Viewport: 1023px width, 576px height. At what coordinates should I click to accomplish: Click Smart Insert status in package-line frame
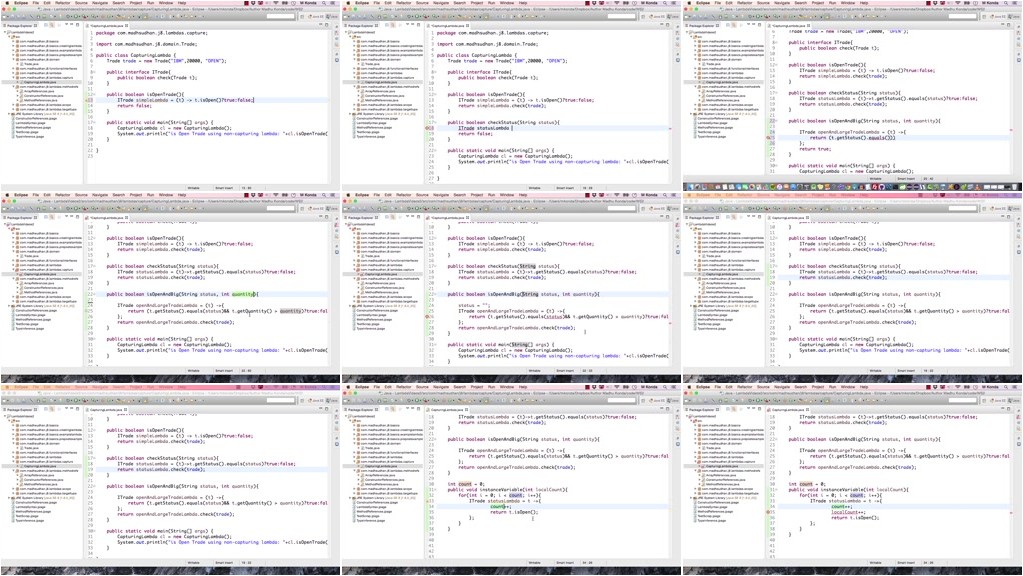(x=224, y=188)
